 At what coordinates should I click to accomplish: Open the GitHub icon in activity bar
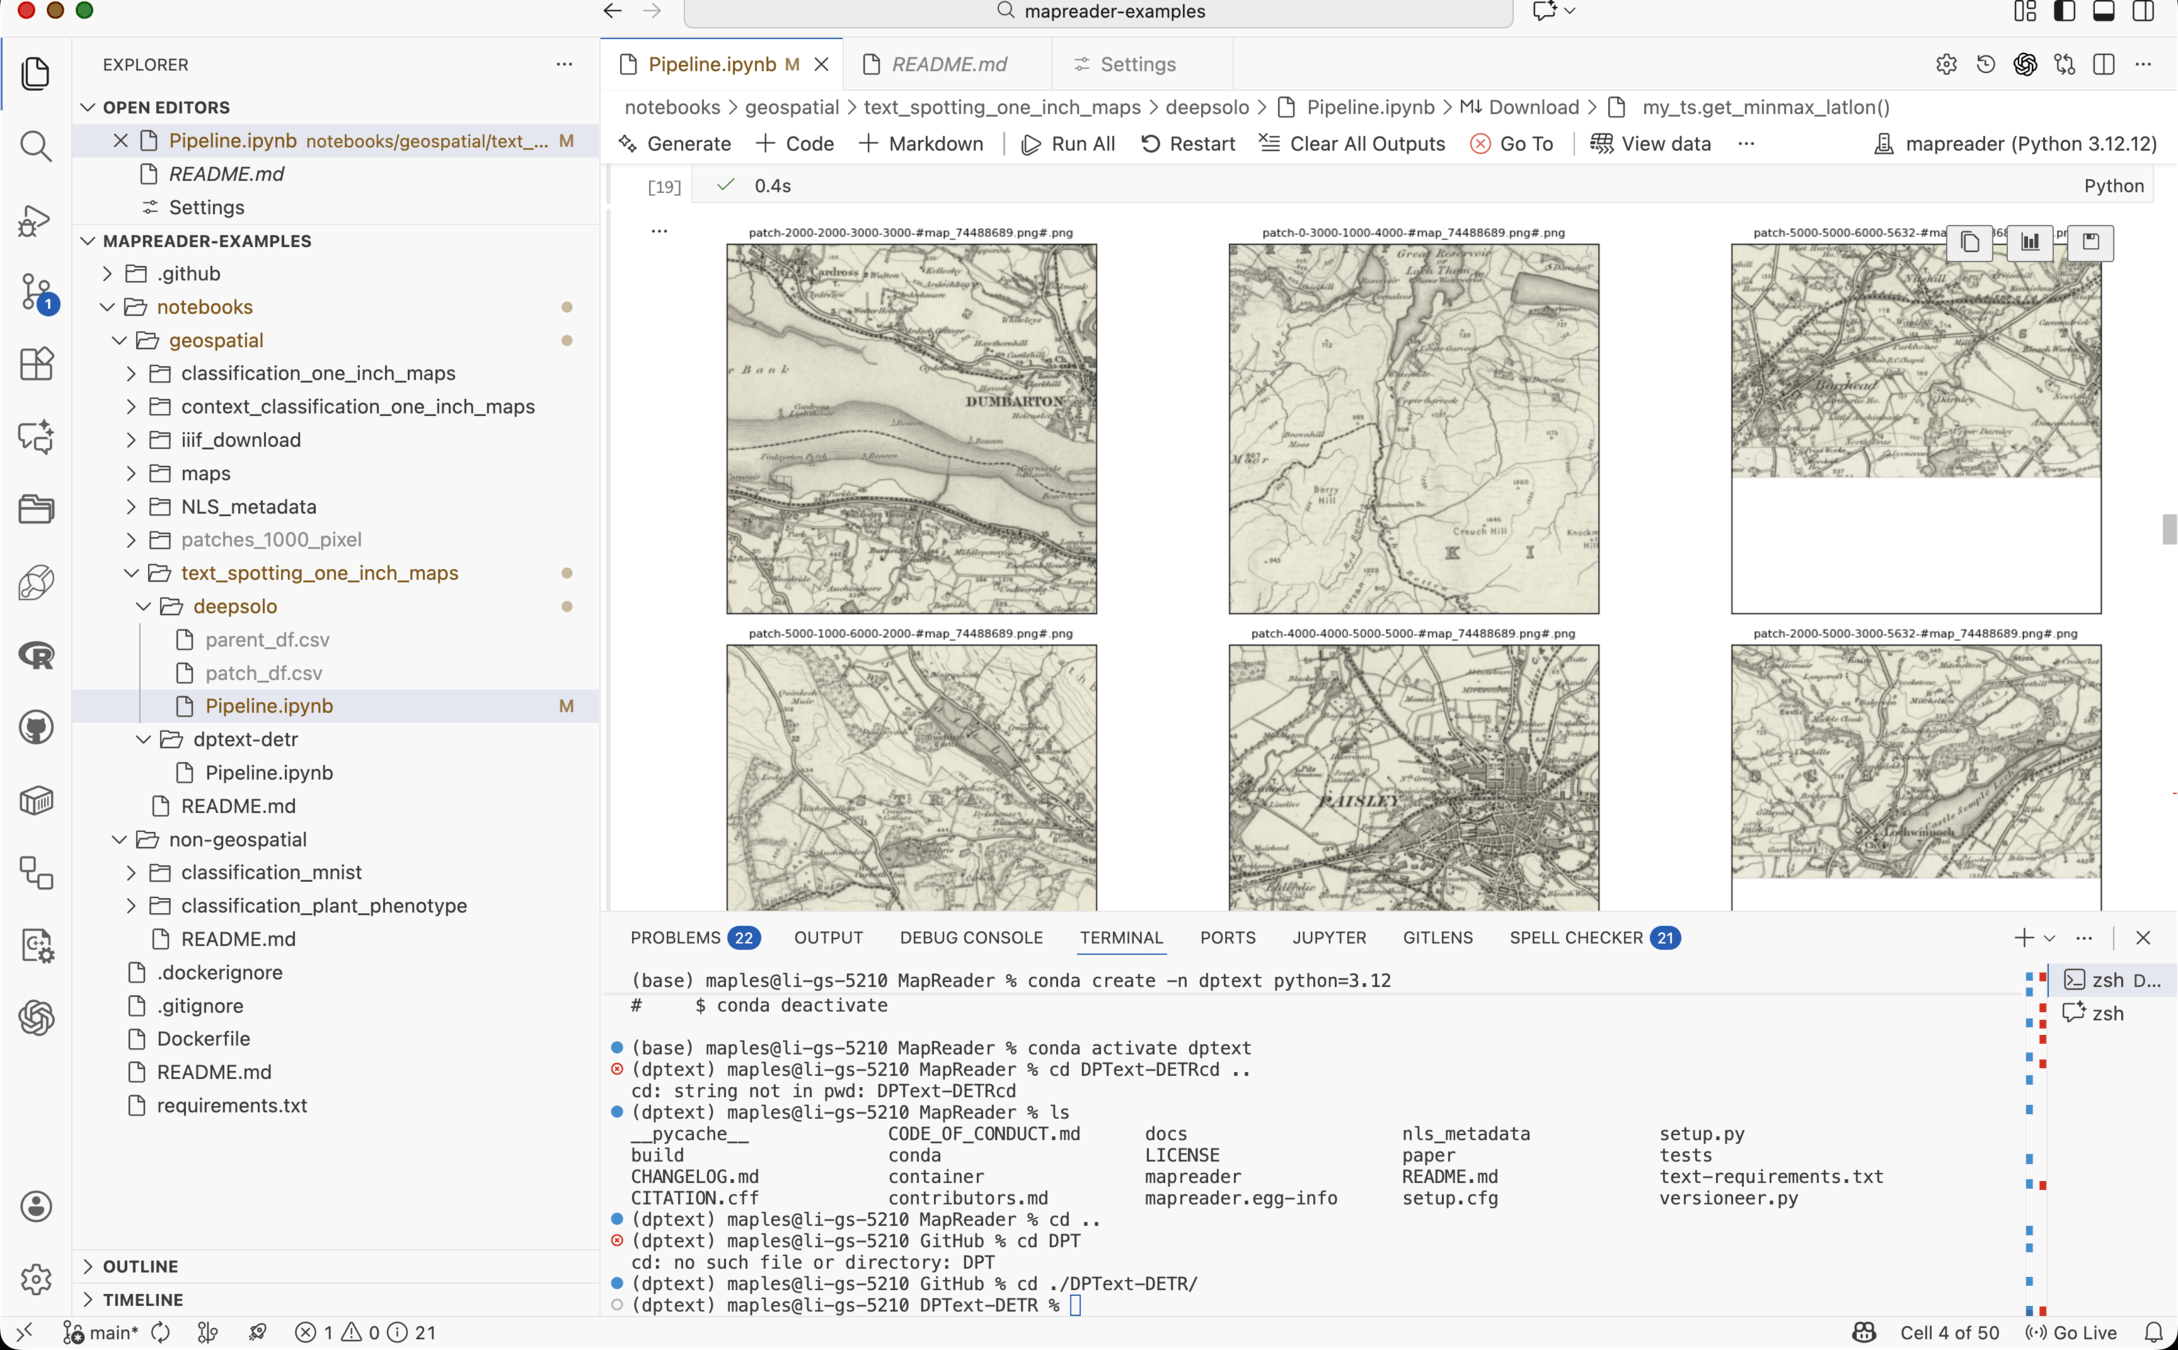tap(36, 728)
